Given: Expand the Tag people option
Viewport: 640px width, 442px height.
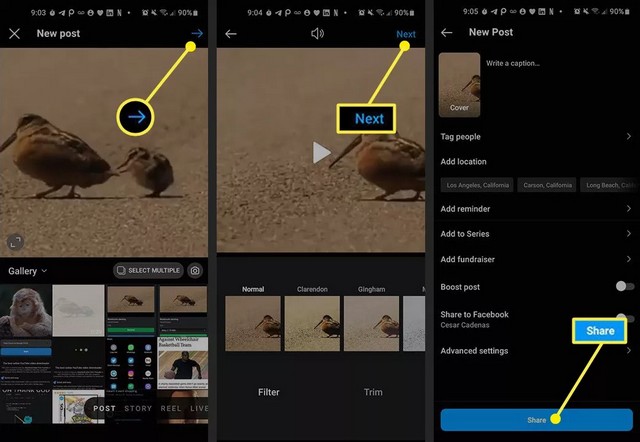Looking at the screenshot, I should [535, 137].
